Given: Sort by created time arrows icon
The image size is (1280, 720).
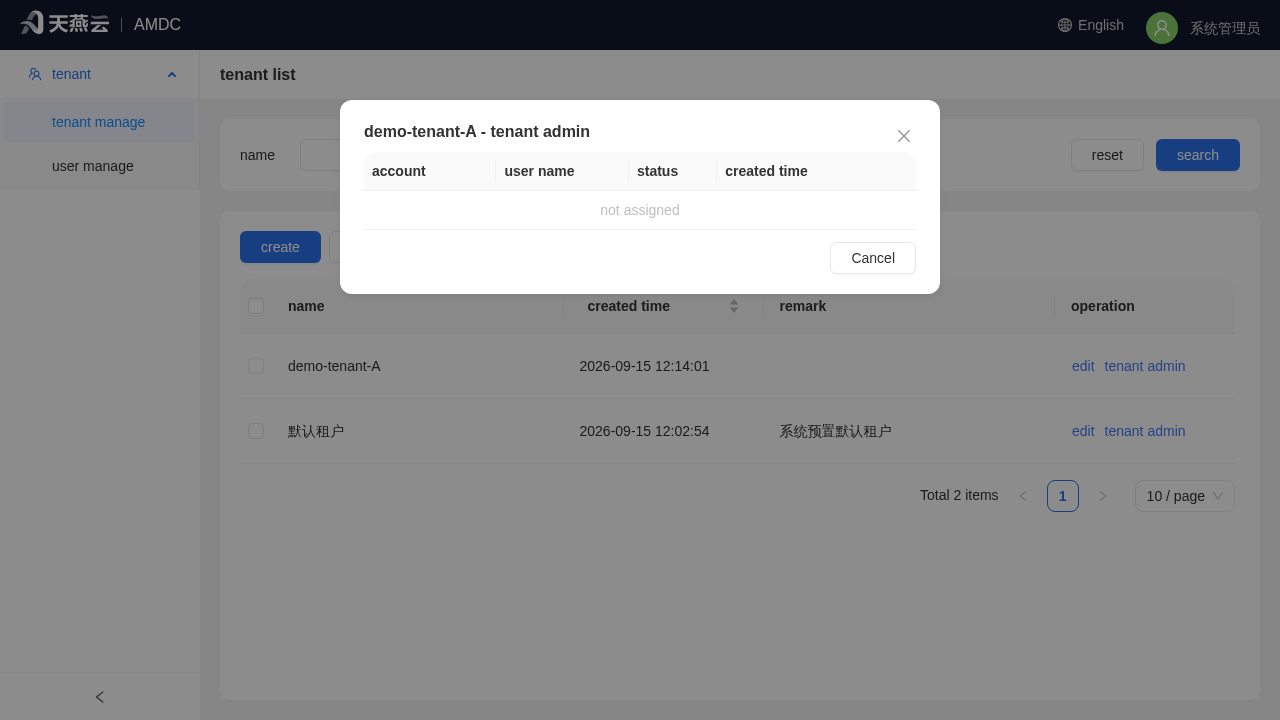Looking at the screenshot, I should coord(734,306).
